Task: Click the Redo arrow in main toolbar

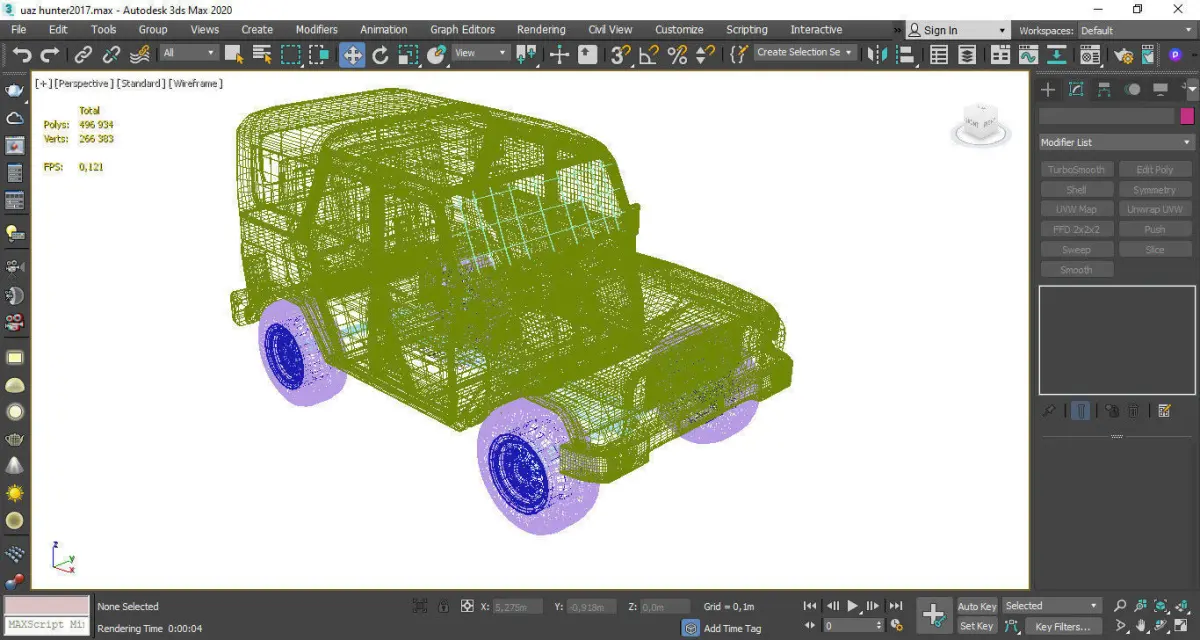Action: (50, 54)
